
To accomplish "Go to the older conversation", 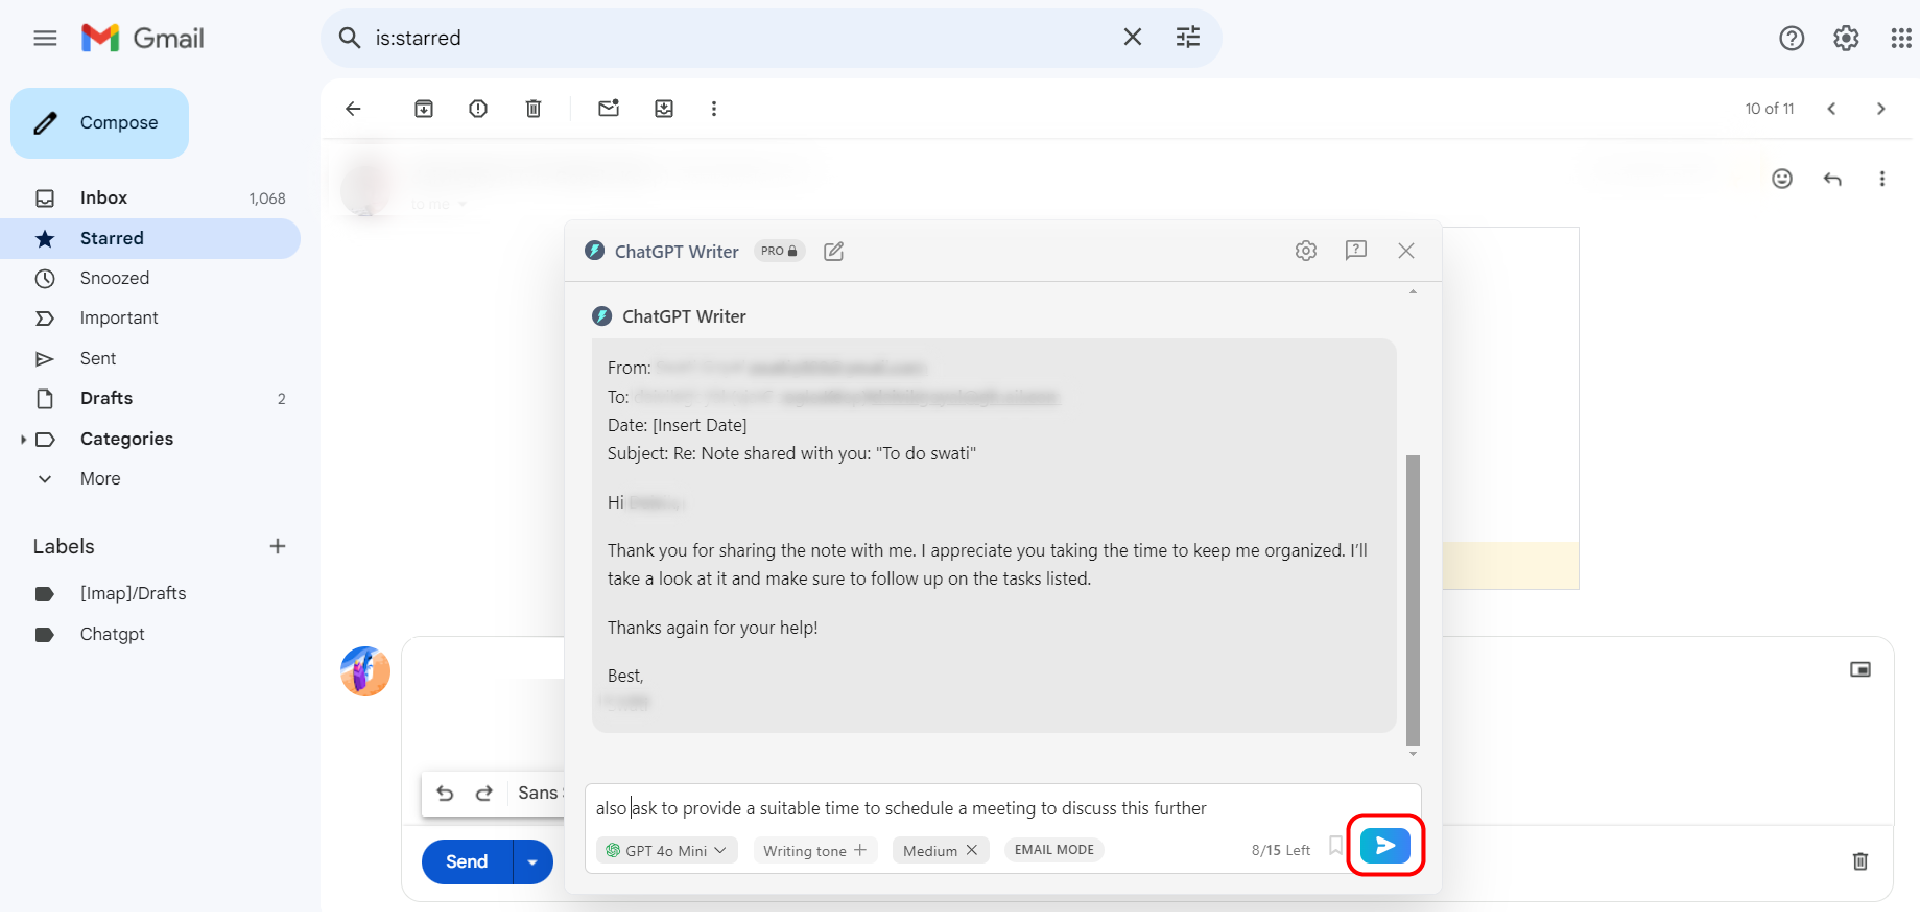I will (x=1880, y=108).
